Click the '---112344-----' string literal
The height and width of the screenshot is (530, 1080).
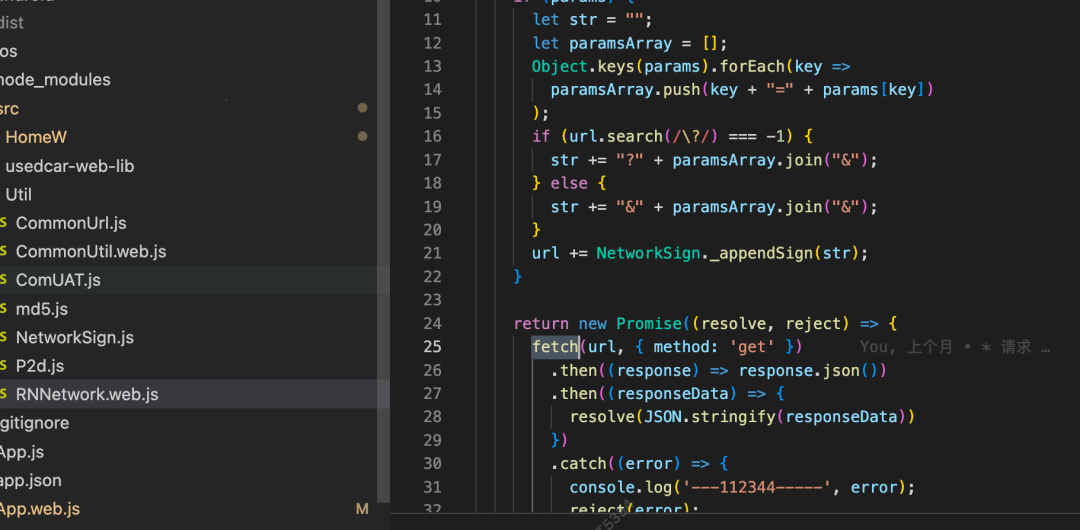tap(756, 487)
